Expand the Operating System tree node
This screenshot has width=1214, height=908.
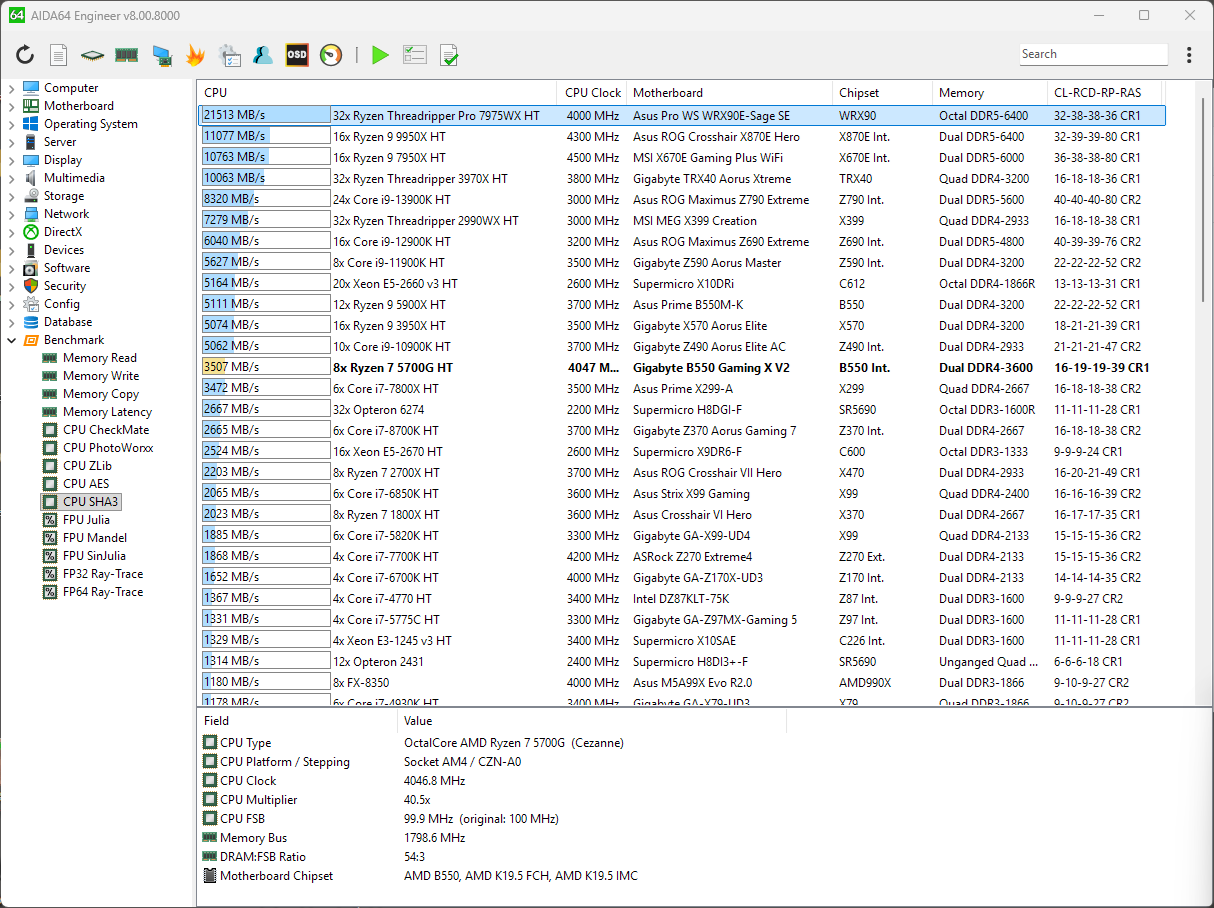coord(11,124)
